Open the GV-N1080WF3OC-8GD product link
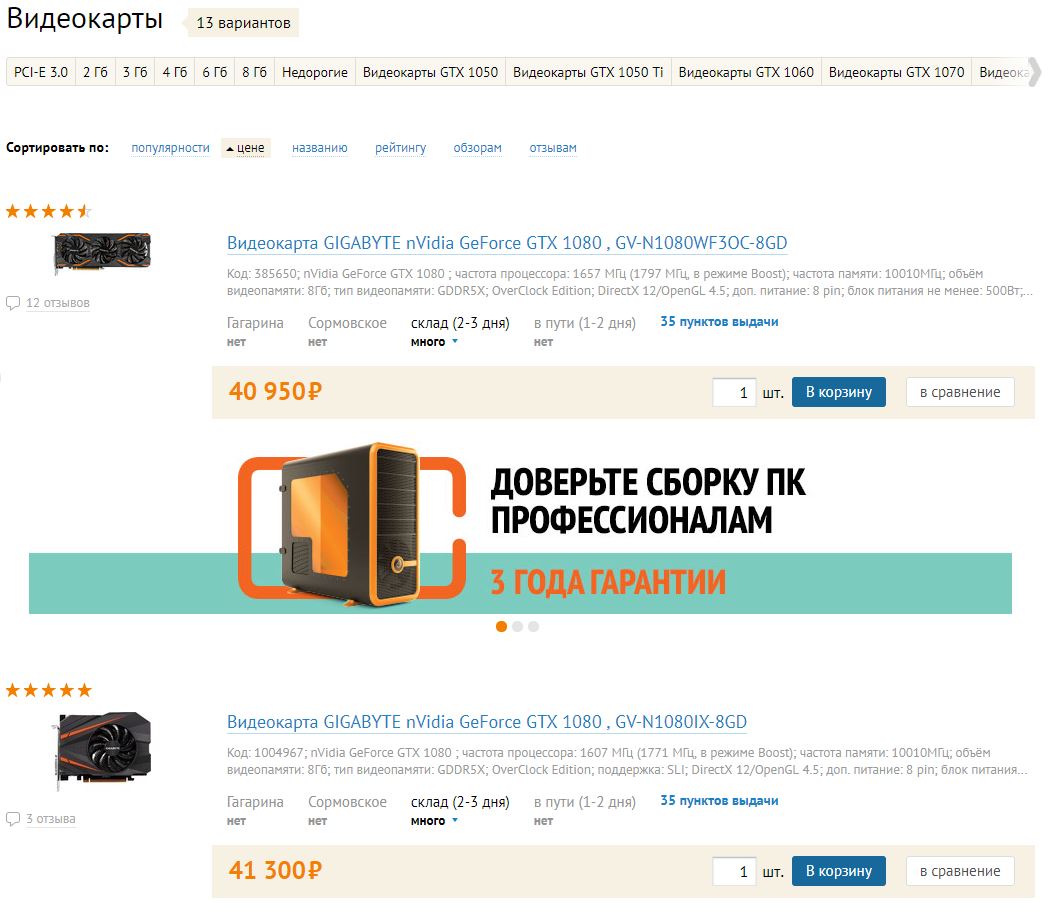Viewport: 1060px width, 915px height. click(x=507, y=243)
